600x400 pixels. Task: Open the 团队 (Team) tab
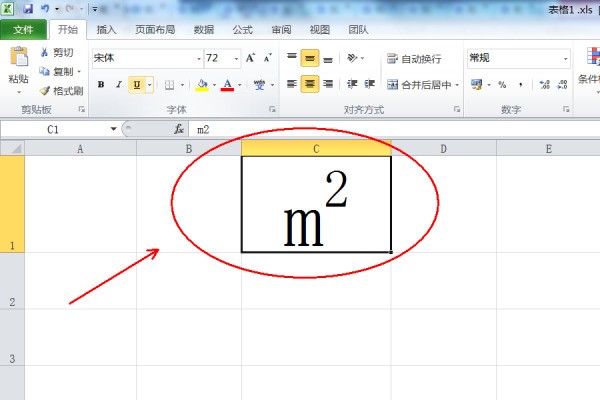tap(359, 29)
